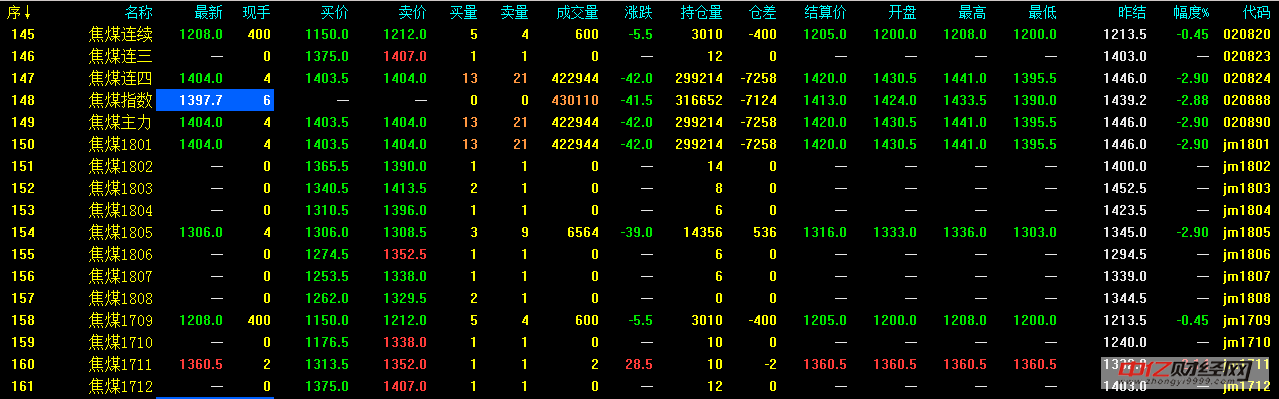
Task: Click the 昨结 column header
Action: [1132, 12]
